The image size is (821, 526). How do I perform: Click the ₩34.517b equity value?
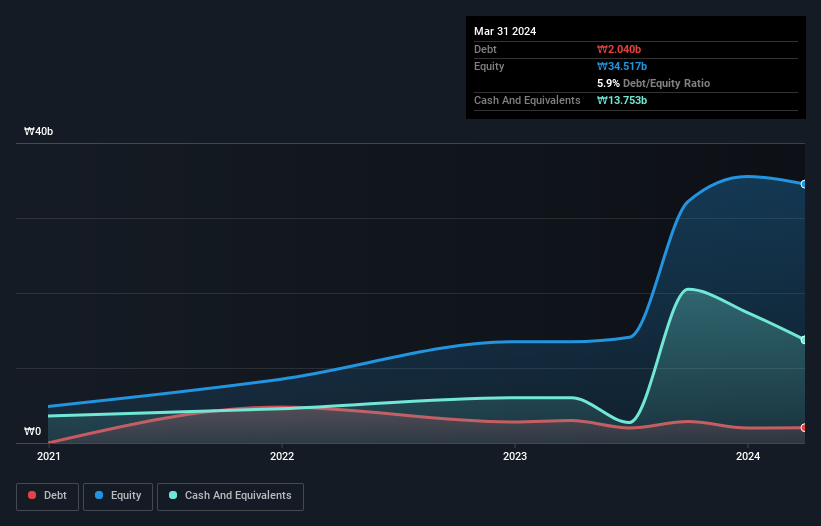[622, 66]
